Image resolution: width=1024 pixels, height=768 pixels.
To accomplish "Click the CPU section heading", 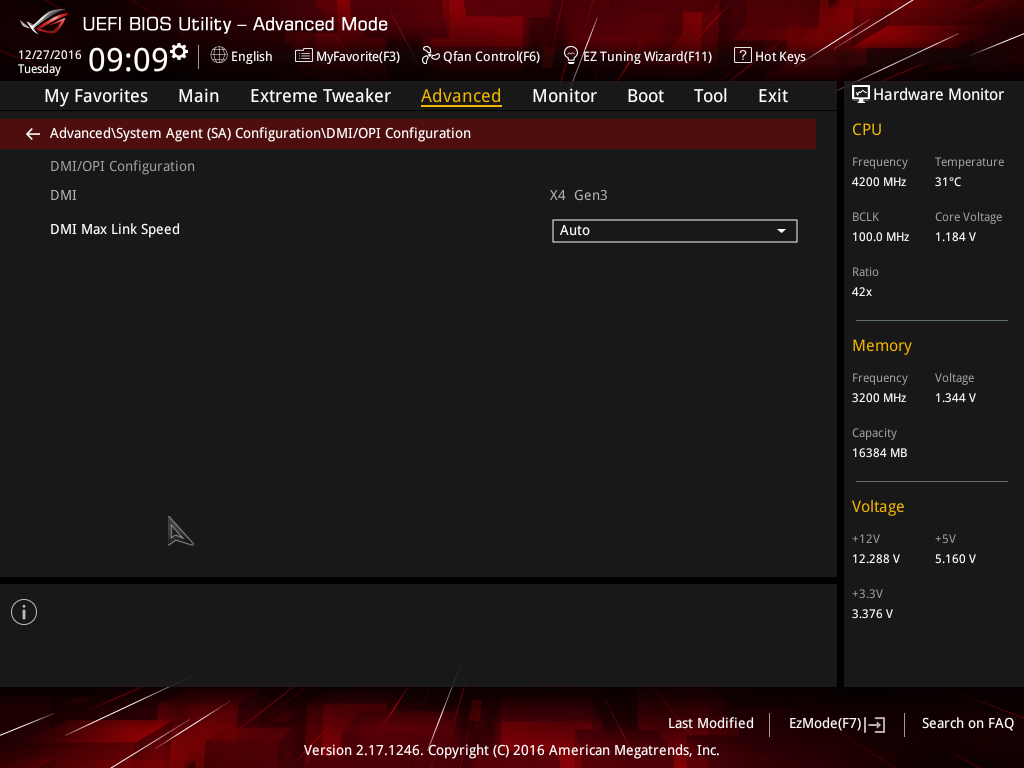I will 867,130.
